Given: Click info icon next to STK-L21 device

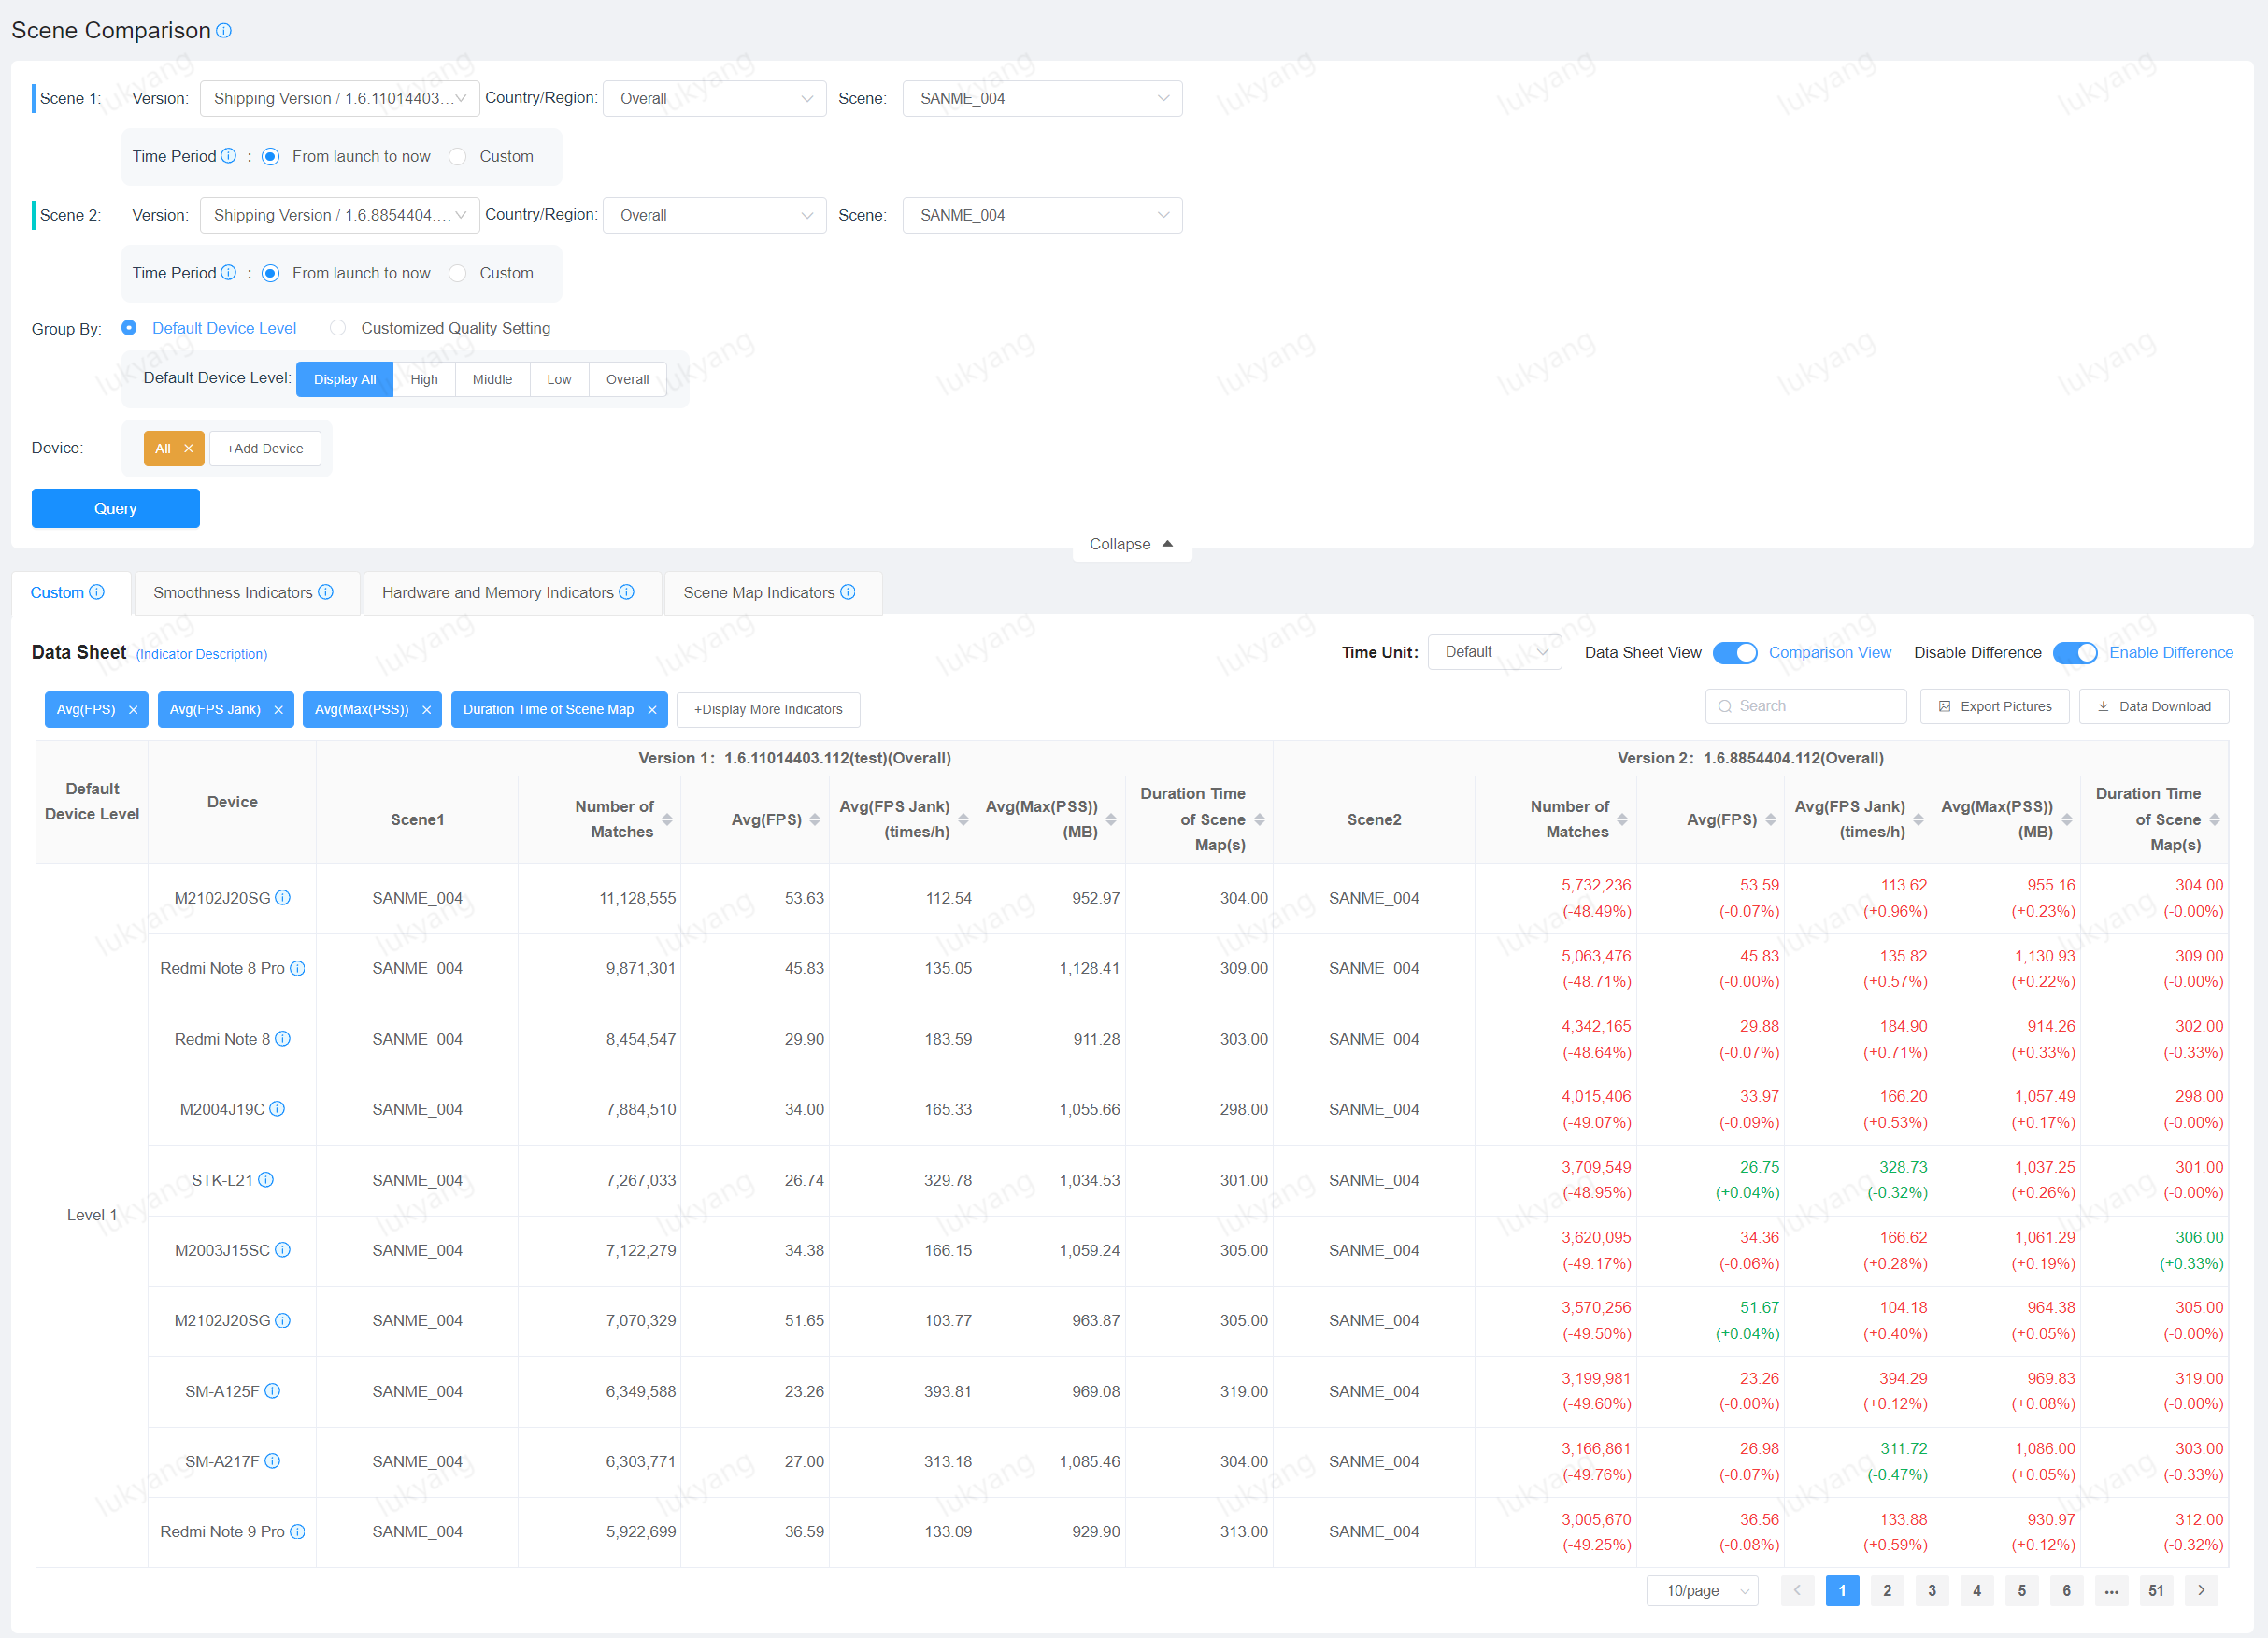Looking at the screenshot, I should pos(266,1180).
